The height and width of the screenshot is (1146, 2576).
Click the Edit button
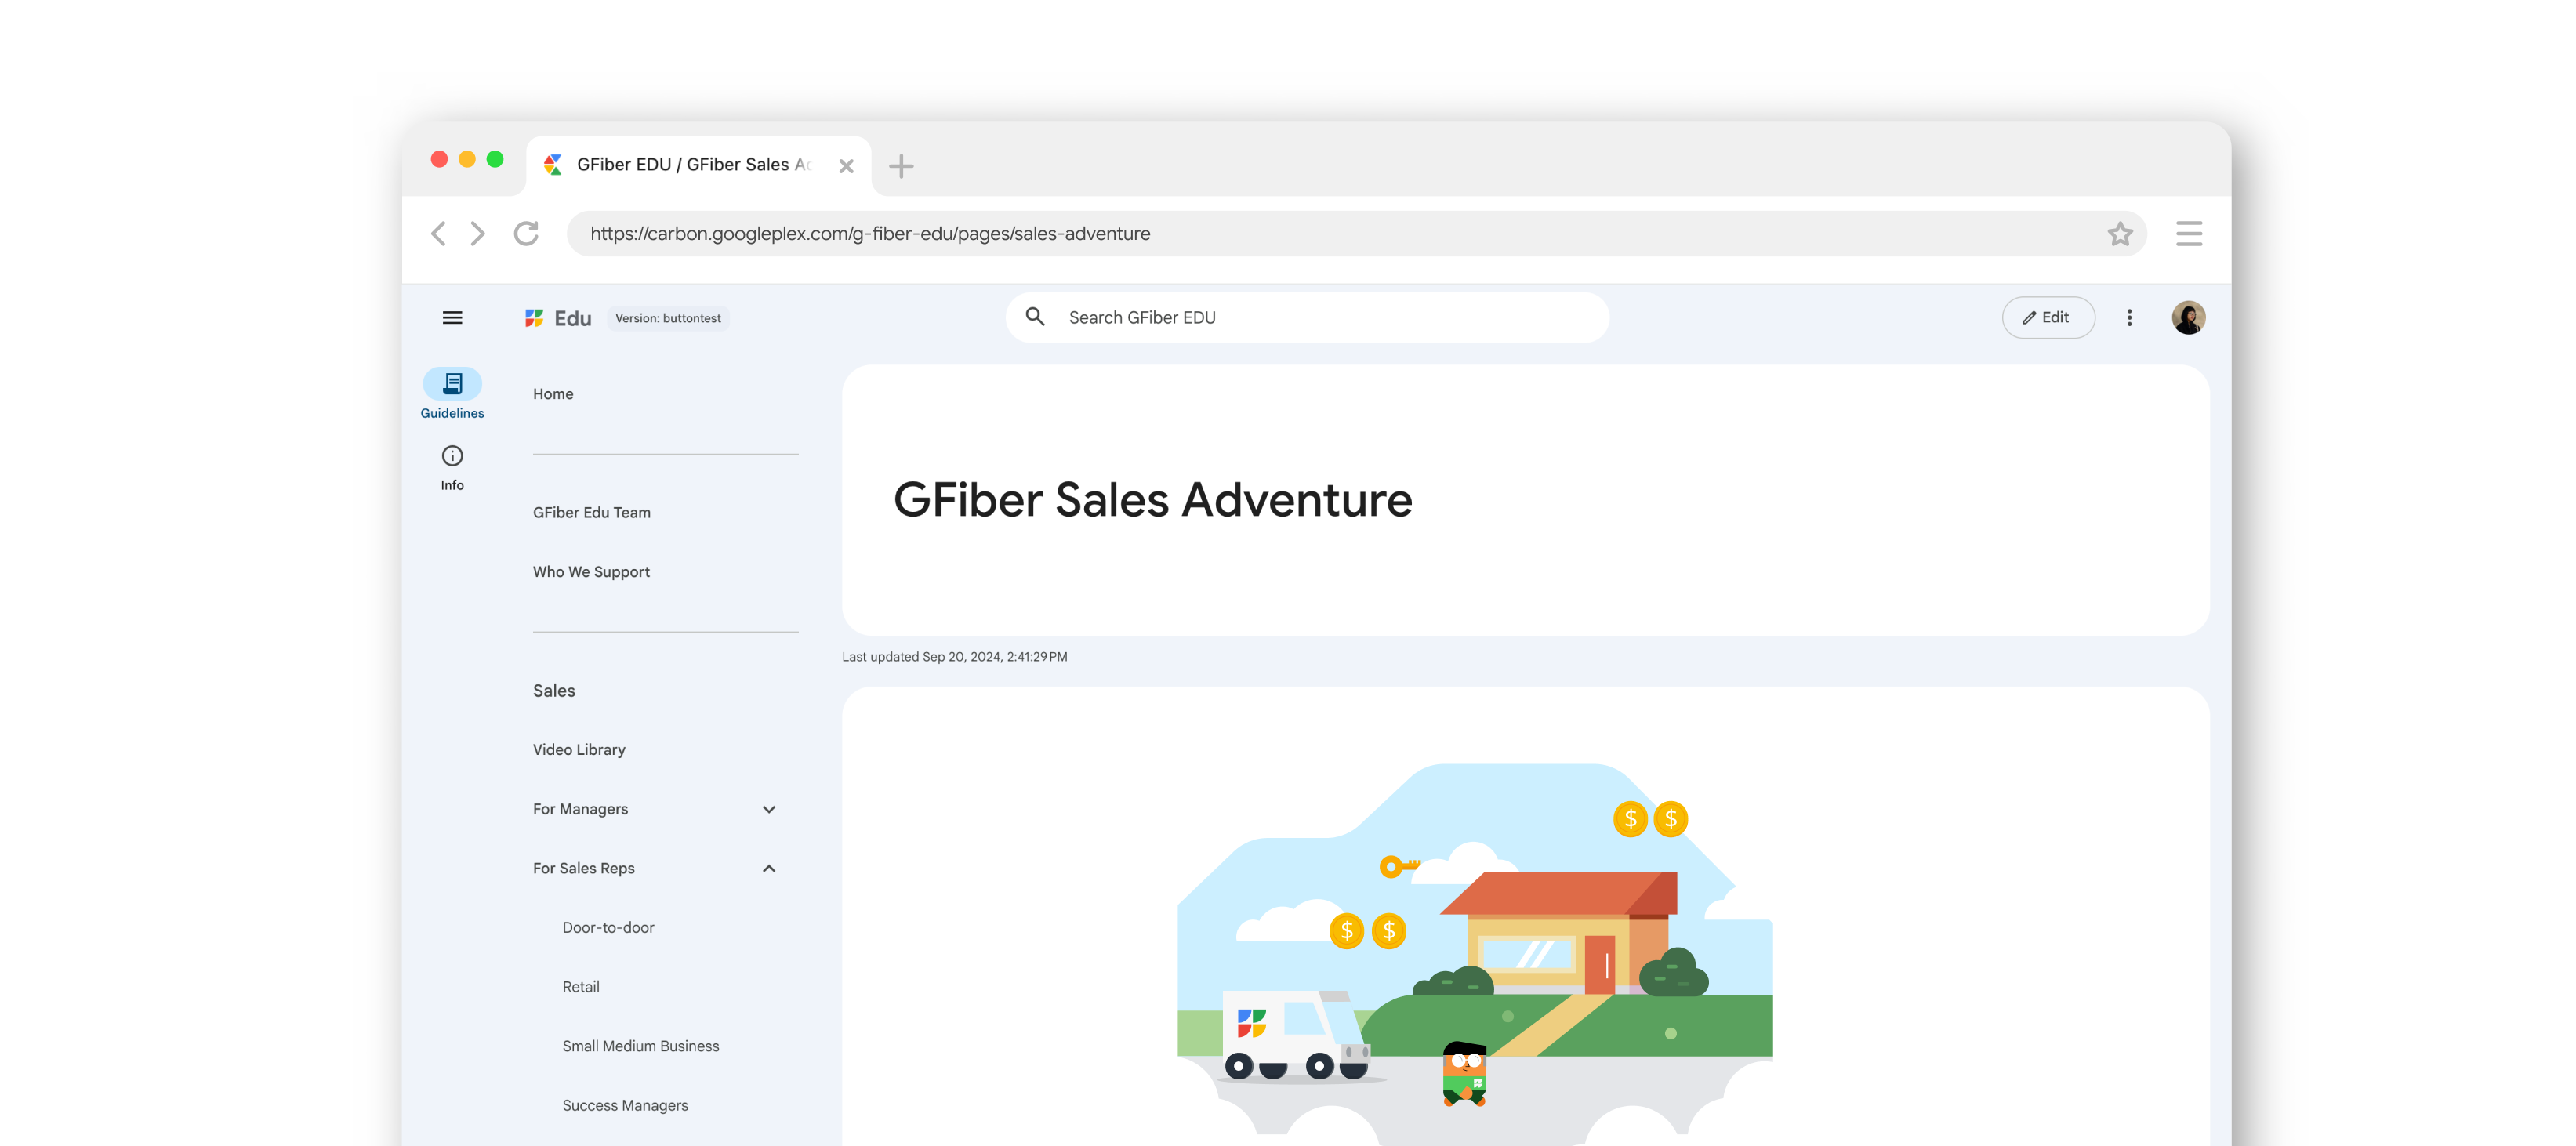(2047, 317)
